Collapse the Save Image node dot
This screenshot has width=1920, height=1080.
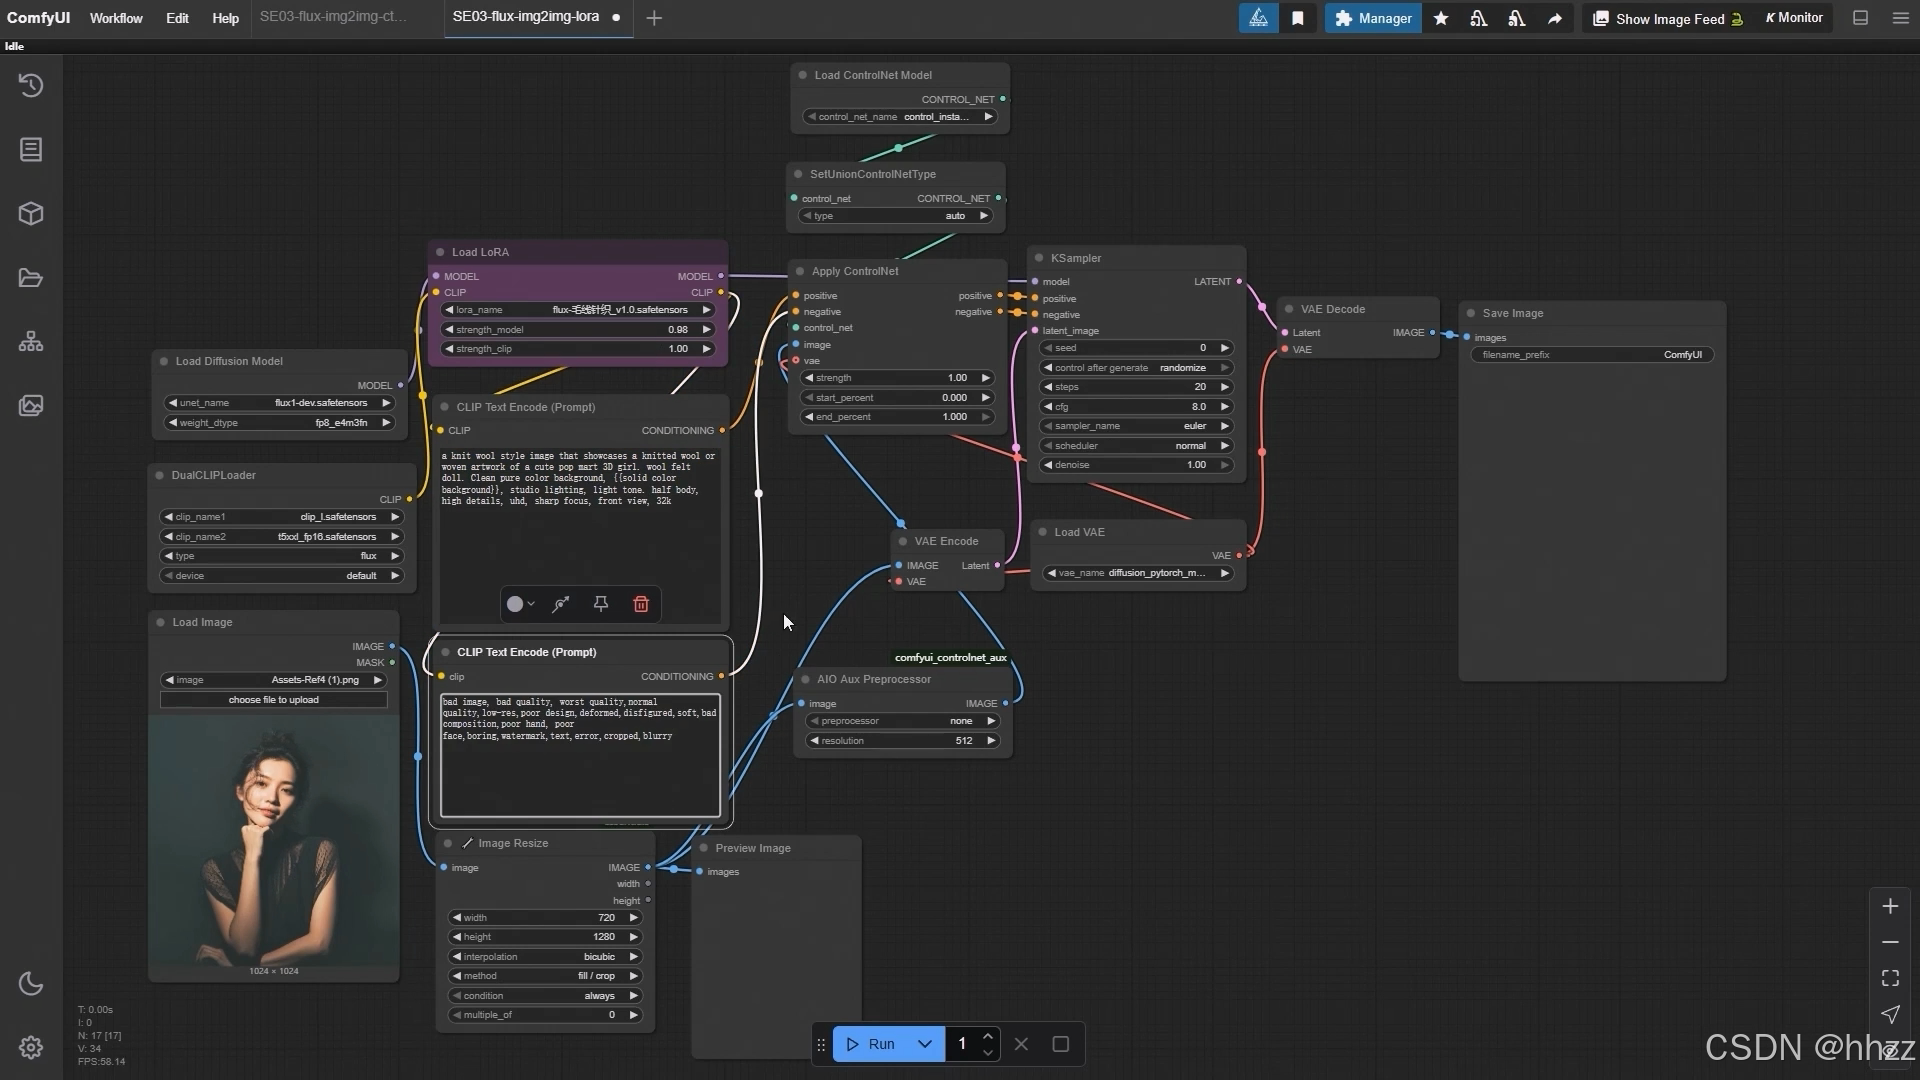click(1471, 313)
